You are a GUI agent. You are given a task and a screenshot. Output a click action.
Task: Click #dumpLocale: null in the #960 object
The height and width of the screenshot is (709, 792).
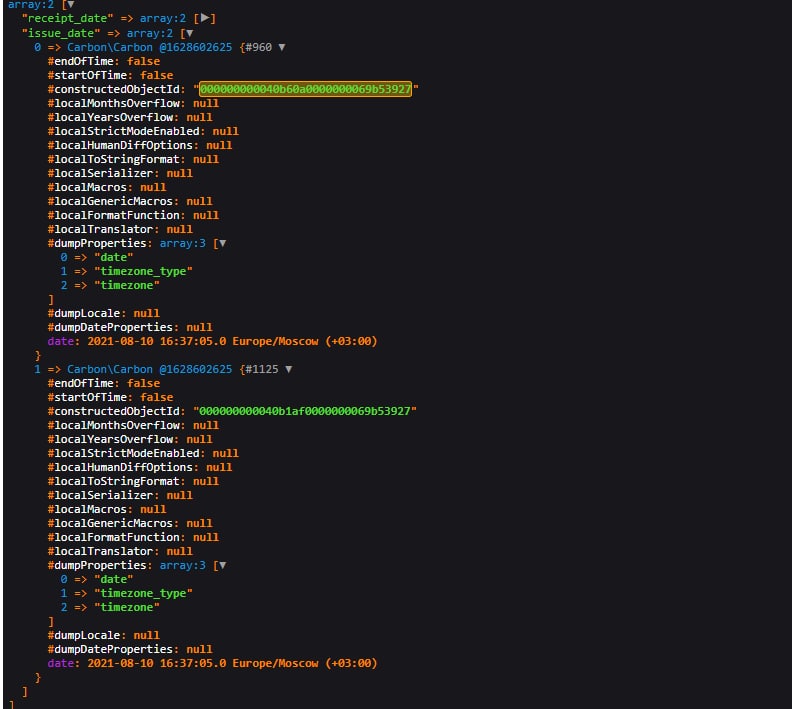[x=104, y=313]
